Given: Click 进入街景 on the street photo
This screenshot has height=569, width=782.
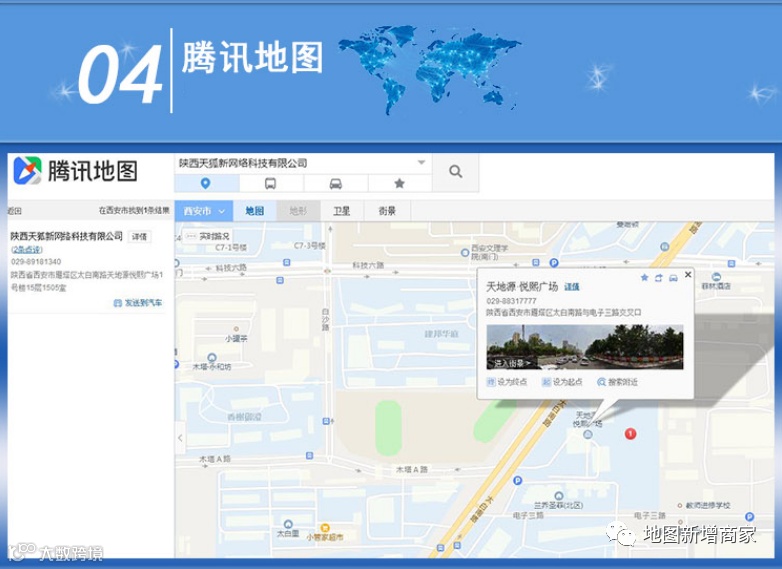Looking at the screenshot, I should (x=512, y=363).
